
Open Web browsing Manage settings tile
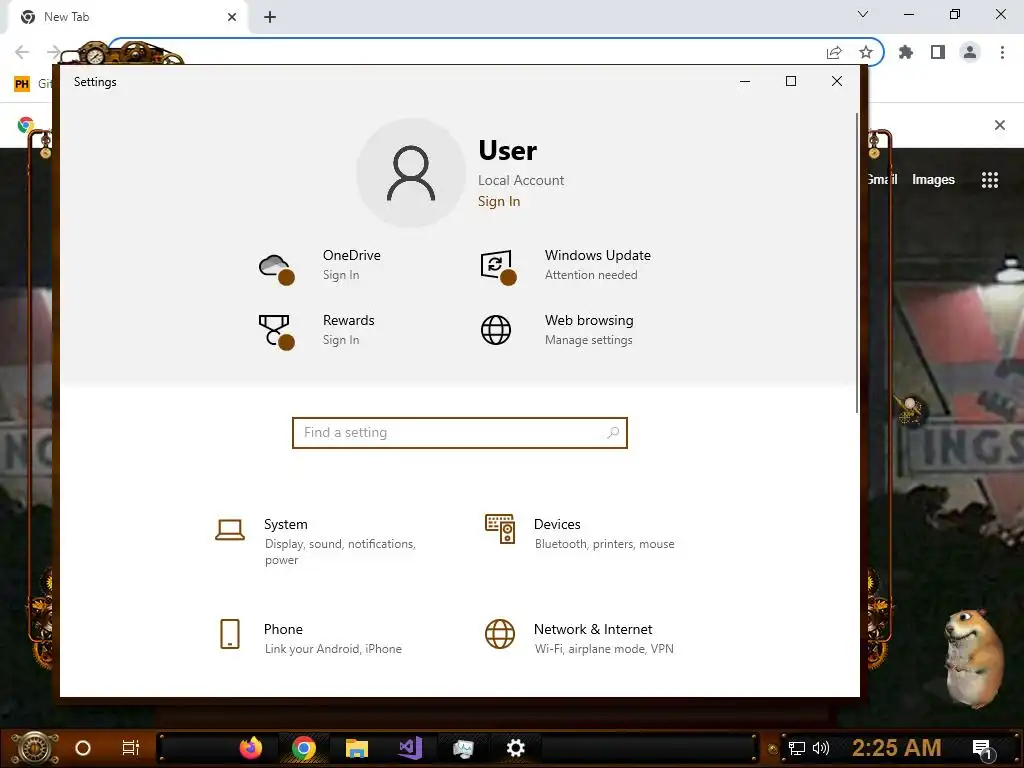pyautogui.click(x=566, y=330)
